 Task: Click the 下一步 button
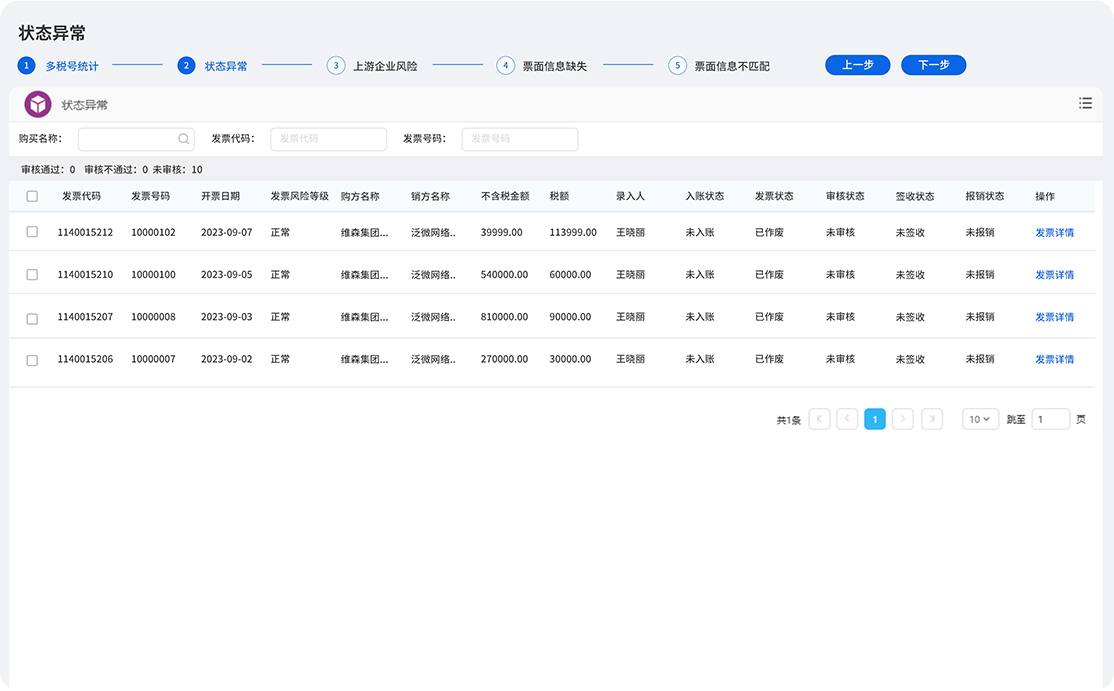click(x=933, y=65)
